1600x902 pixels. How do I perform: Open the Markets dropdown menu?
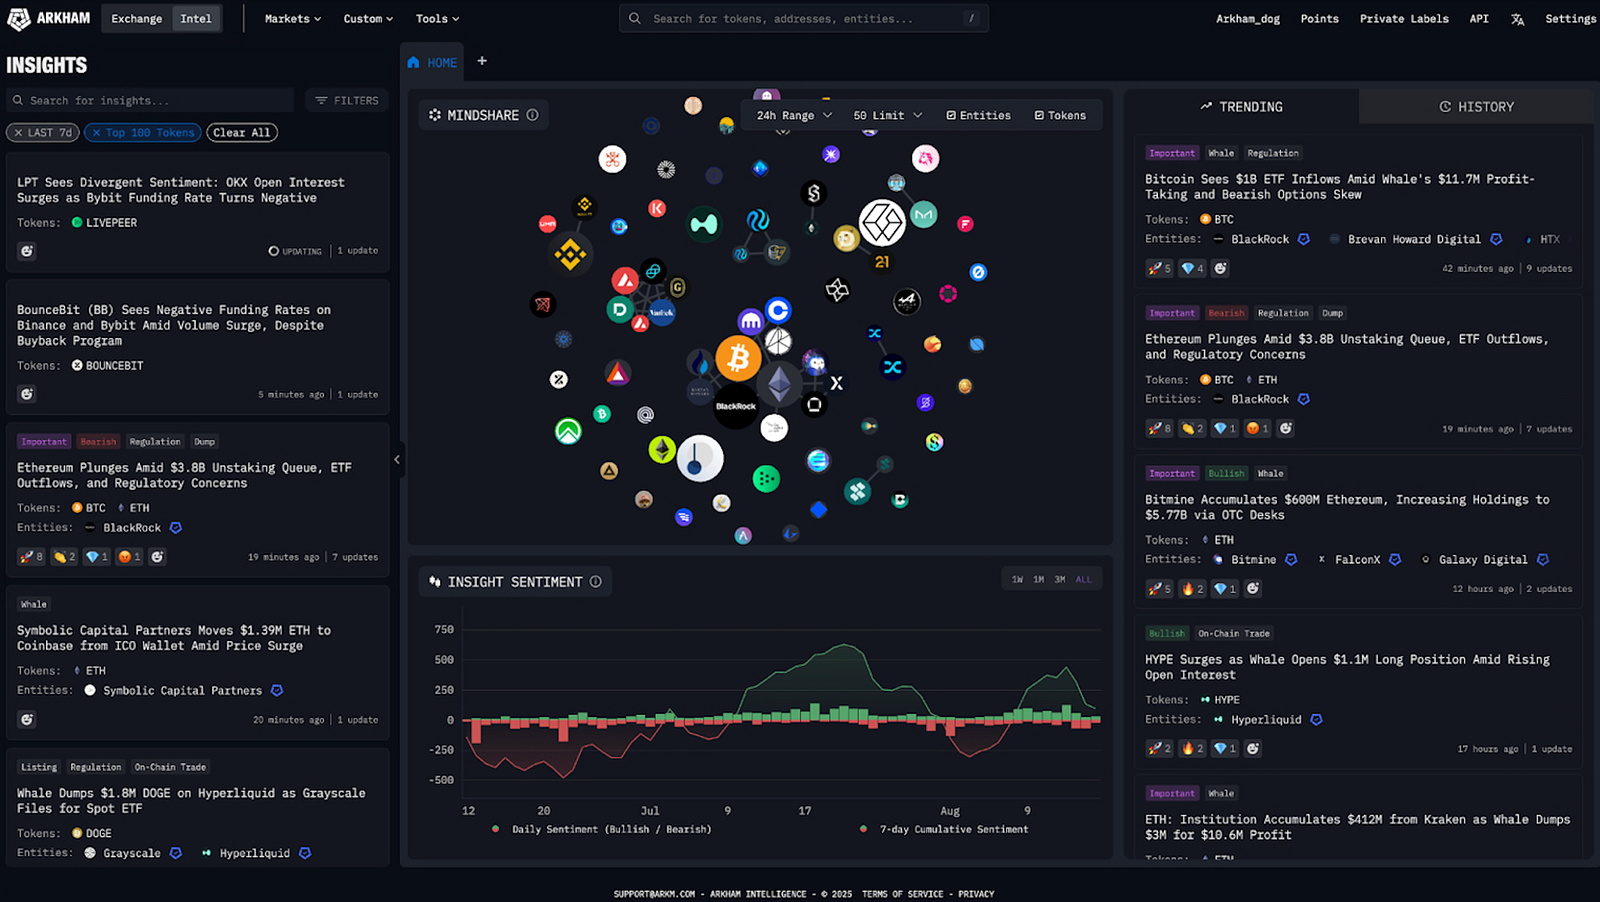[x=293, y=19]
